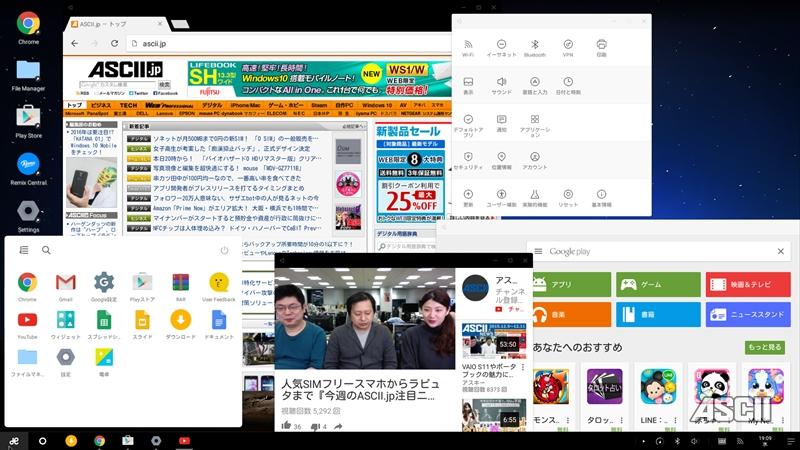
Task: Open リセット in the Settings window
Action: click(x=568, y=198)
